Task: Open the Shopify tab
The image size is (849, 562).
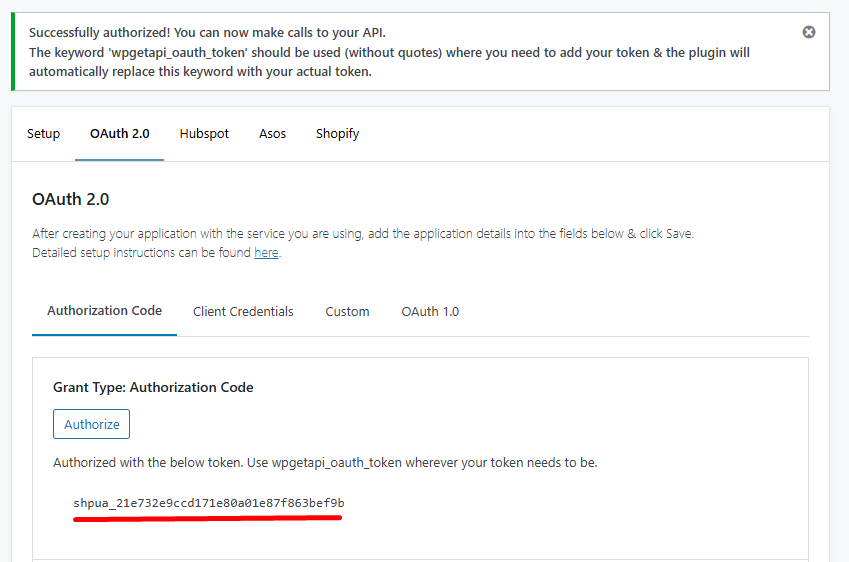Action: point(337,134)
